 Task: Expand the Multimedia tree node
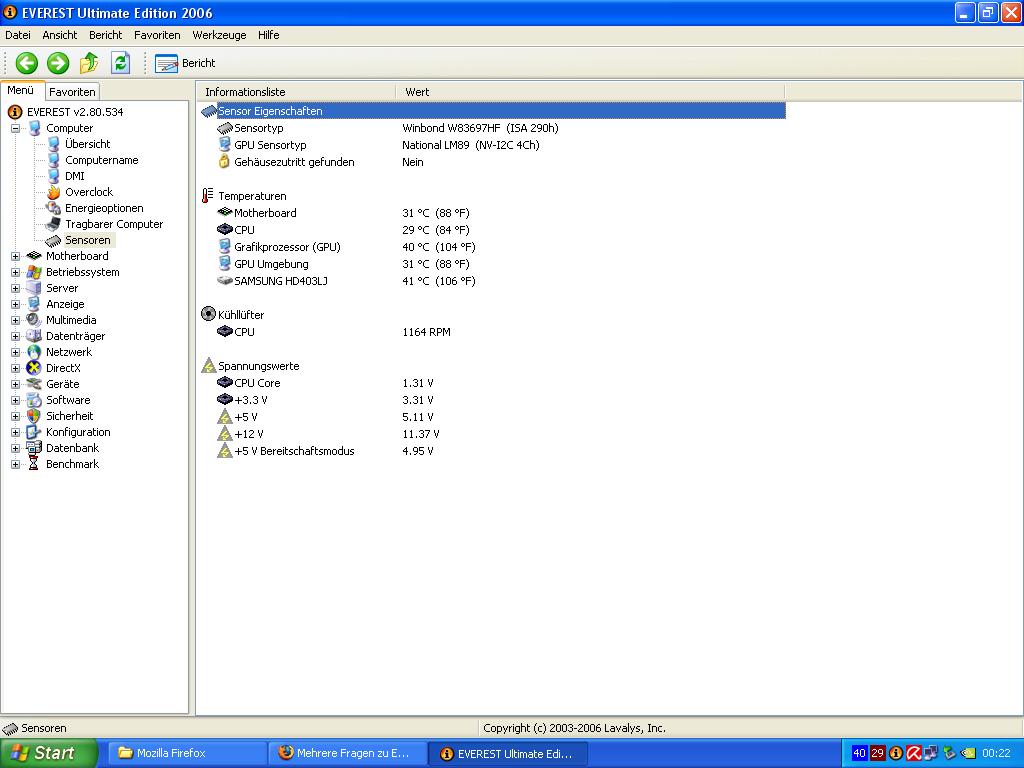(x=16, y=321)
